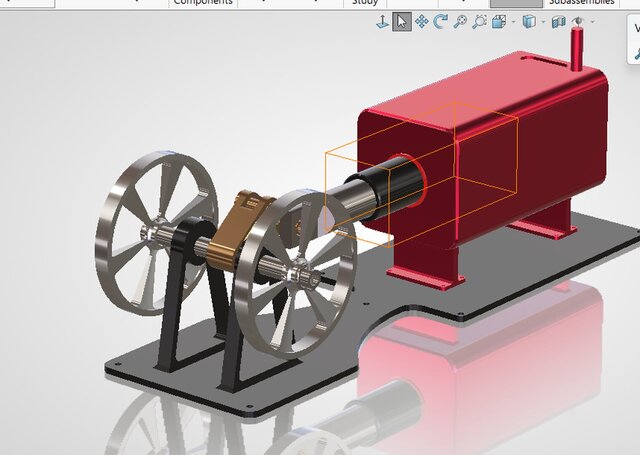The width and height of the screenshot is (640, 455).
Task: Open the View Orientation cube icon
Action: pos(499,22)
